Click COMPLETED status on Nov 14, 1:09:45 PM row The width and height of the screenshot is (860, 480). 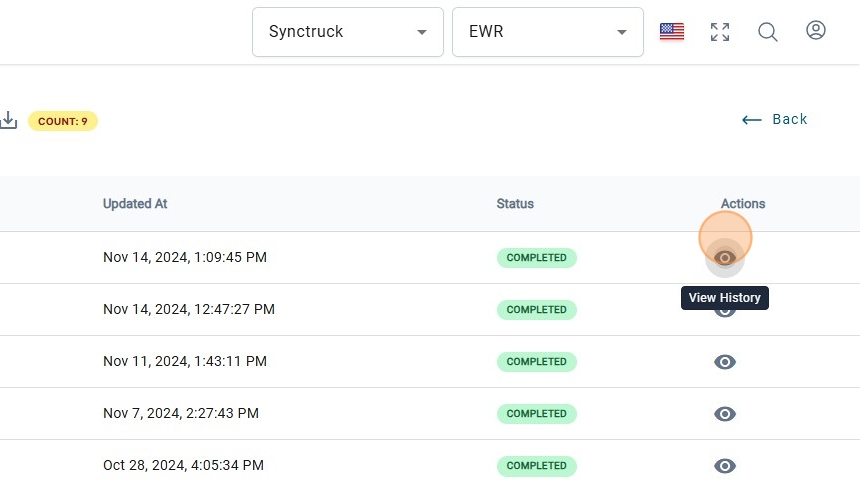(537, 258)
